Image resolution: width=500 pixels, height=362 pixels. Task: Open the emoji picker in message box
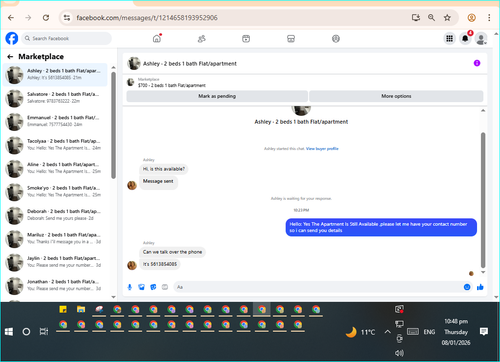pos(467,287)
